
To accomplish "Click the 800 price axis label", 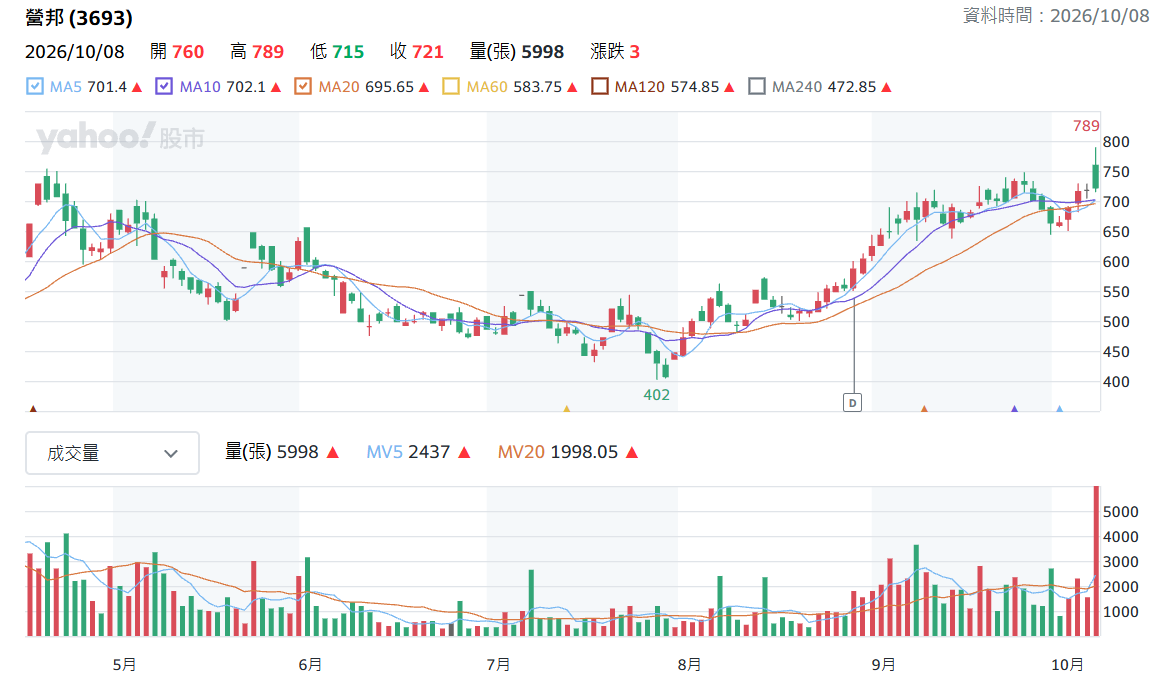I will [x=1116, y=142].
